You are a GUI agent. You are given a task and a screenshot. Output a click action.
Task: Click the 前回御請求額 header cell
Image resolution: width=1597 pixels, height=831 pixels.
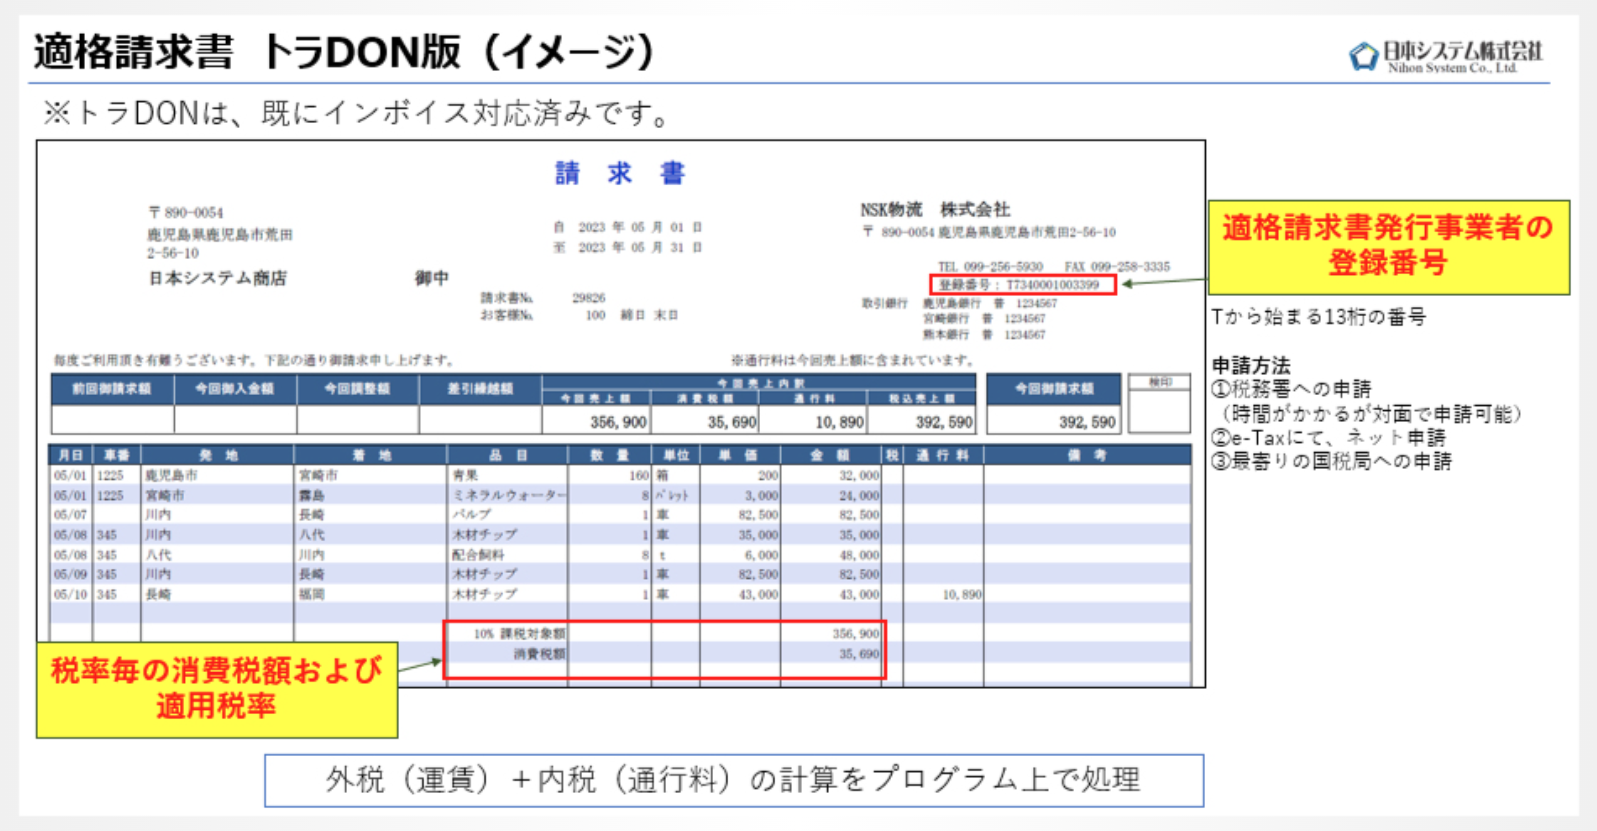(x=112, y=389)
